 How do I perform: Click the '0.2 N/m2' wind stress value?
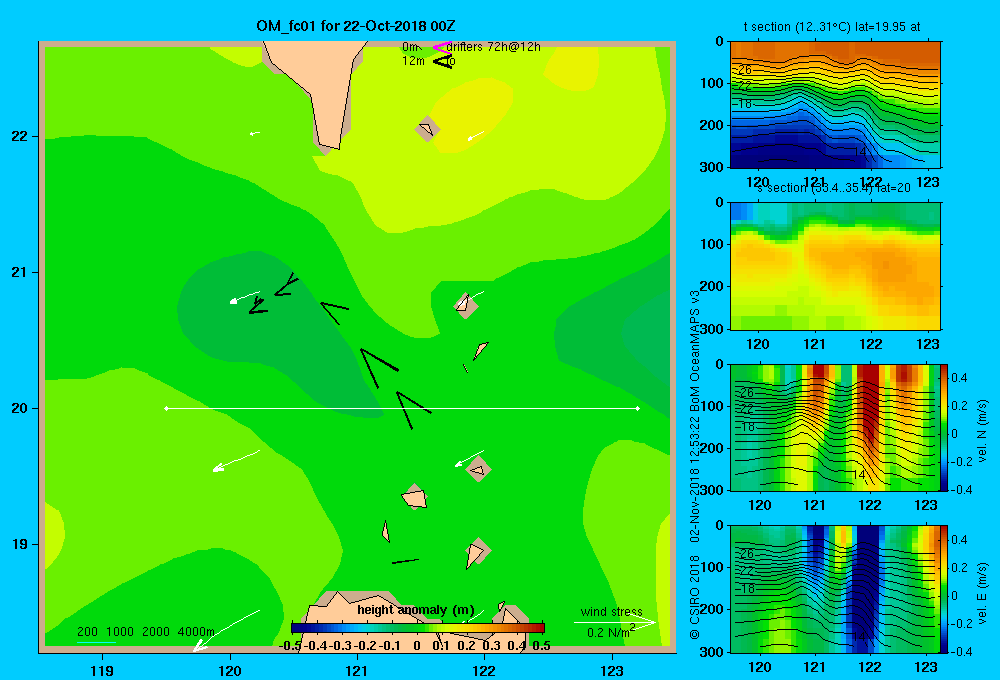point(611,632)
